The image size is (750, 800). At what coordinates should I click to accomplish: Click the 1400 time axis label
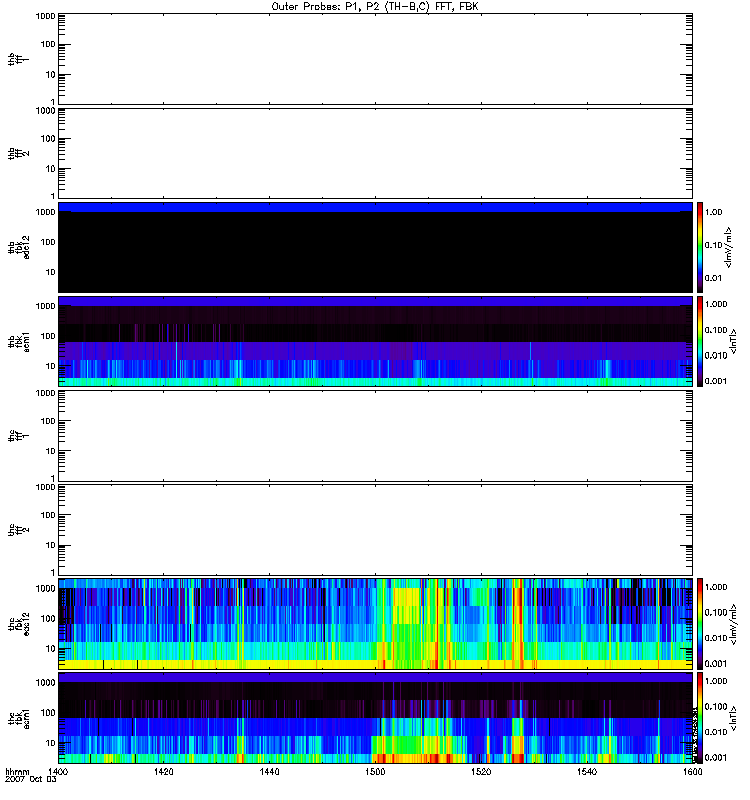click(59, 773)
